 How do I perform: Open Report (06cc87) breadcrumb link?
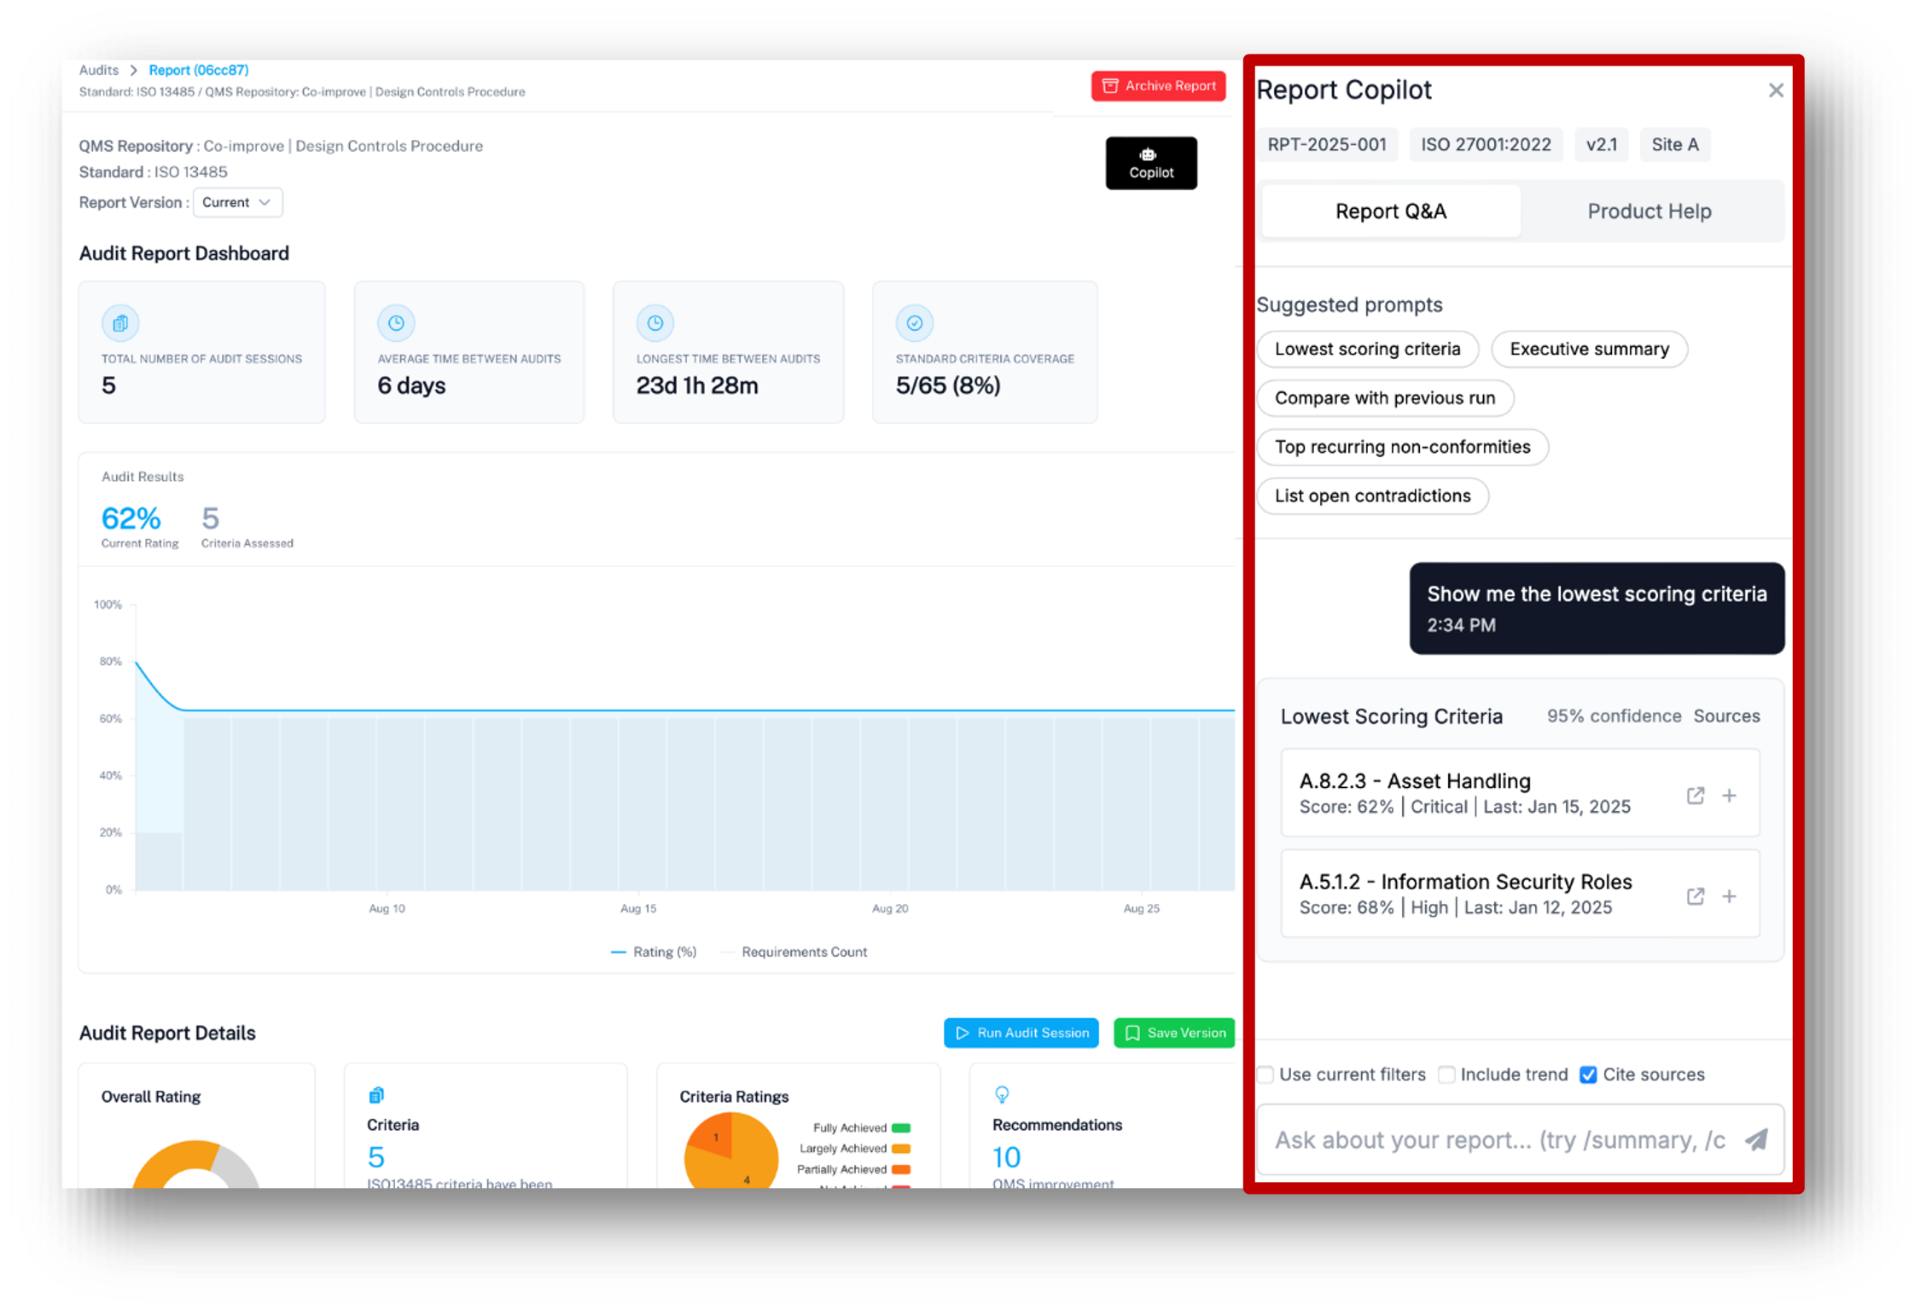198,70
